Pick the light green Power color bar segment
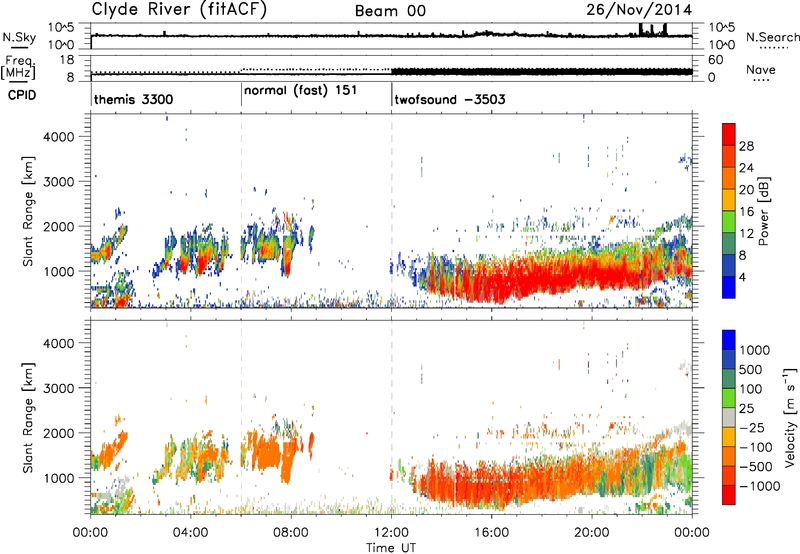 729,221
